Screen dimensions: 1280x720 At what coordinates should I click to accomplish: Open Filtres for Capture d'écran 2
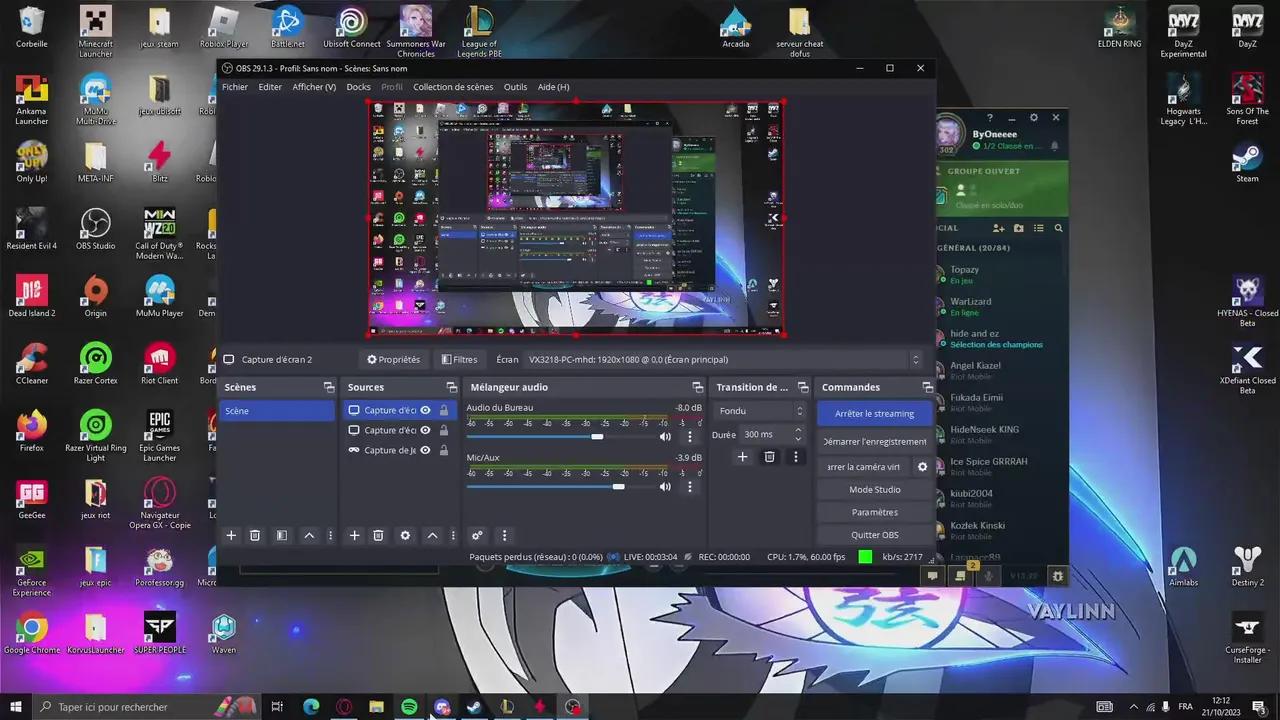click(459, 359)
